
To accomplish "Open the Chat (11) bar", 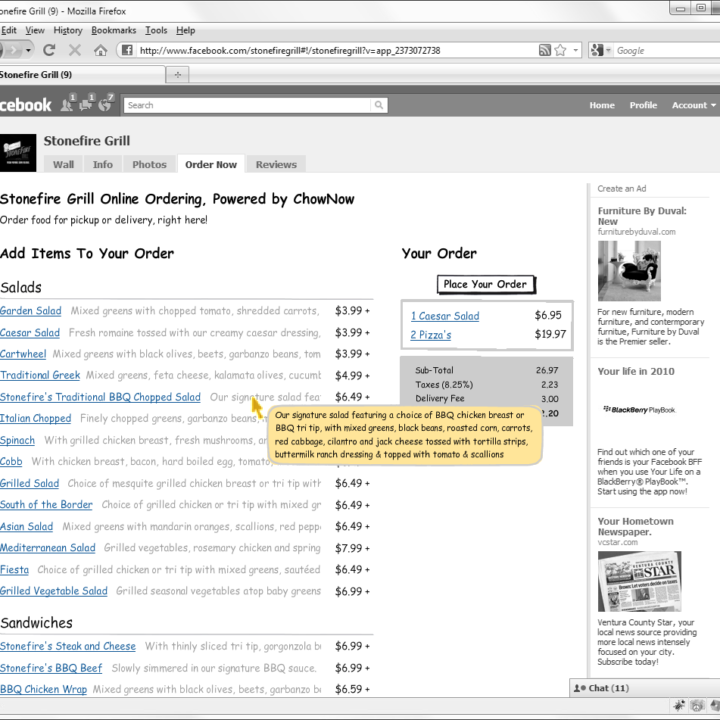I will (x=603, y=688).
